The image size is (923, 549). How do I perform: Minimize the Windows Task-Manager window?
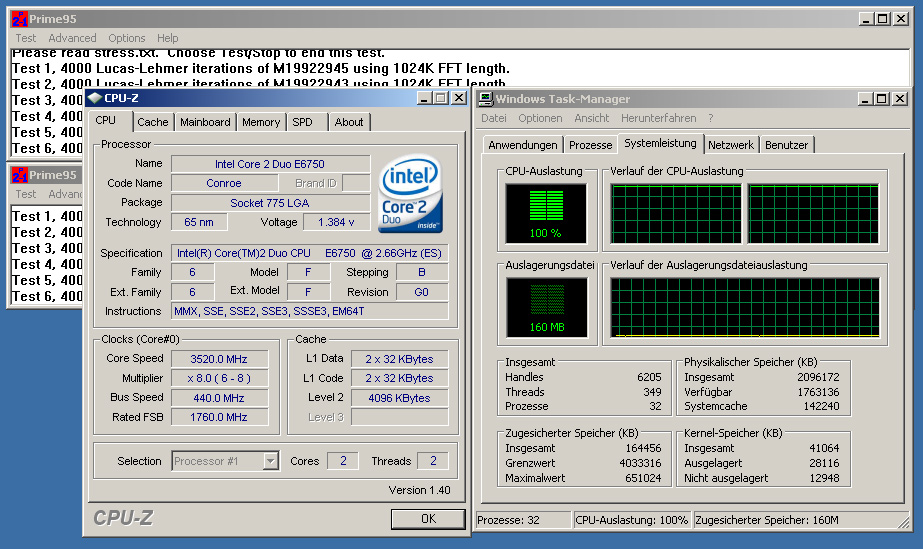point(864,99)
